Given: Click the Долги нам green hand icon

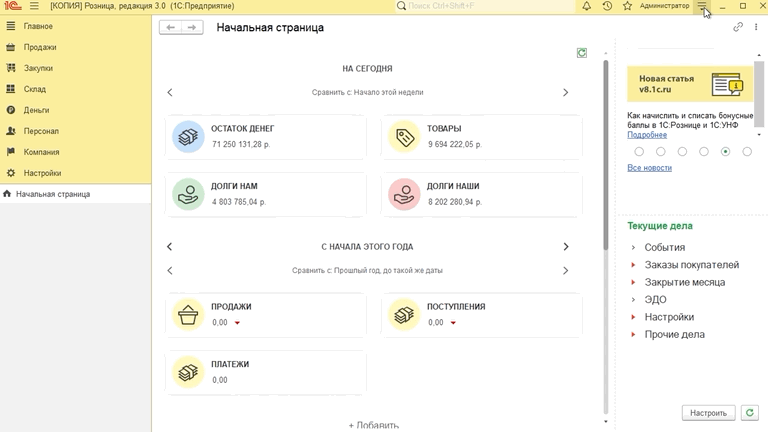Looking at the screenshot, I should [x=188, y=194].
